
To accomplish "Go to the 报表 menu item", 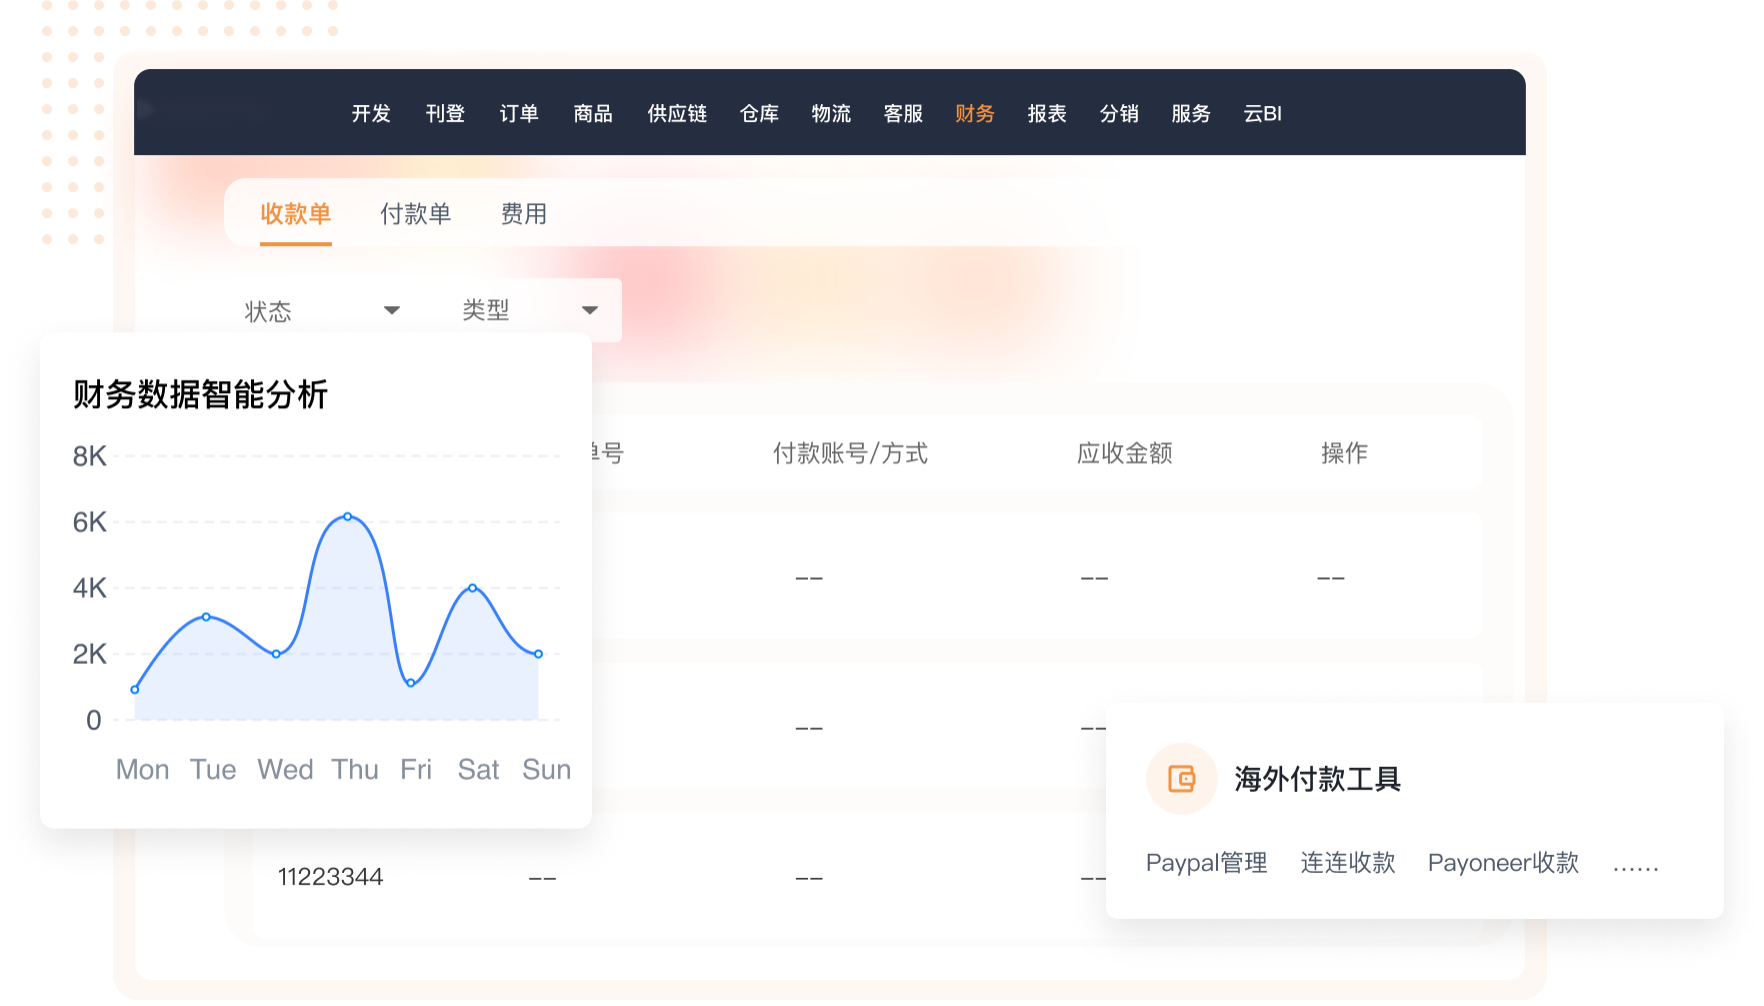I will [x=1047, y=114].
